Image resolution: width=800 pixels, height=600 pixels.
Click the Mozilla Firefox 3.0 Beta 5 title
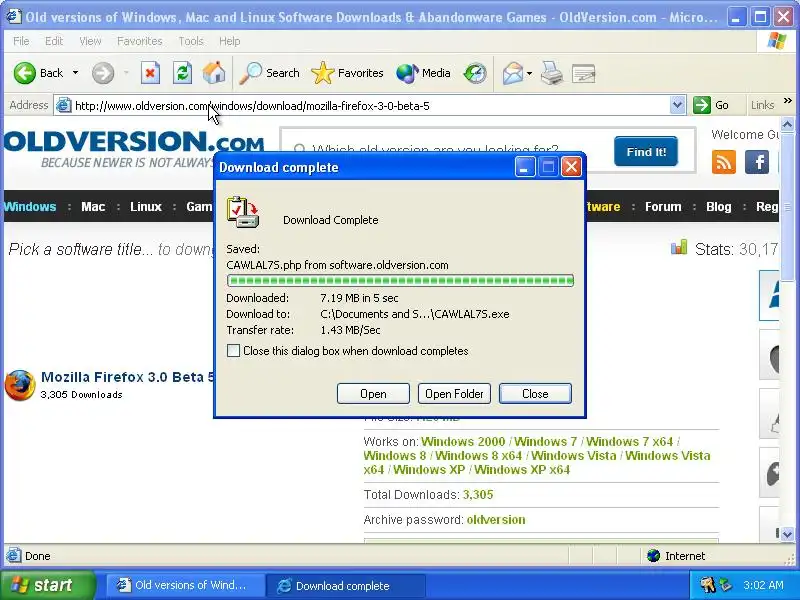coord(128,377)
